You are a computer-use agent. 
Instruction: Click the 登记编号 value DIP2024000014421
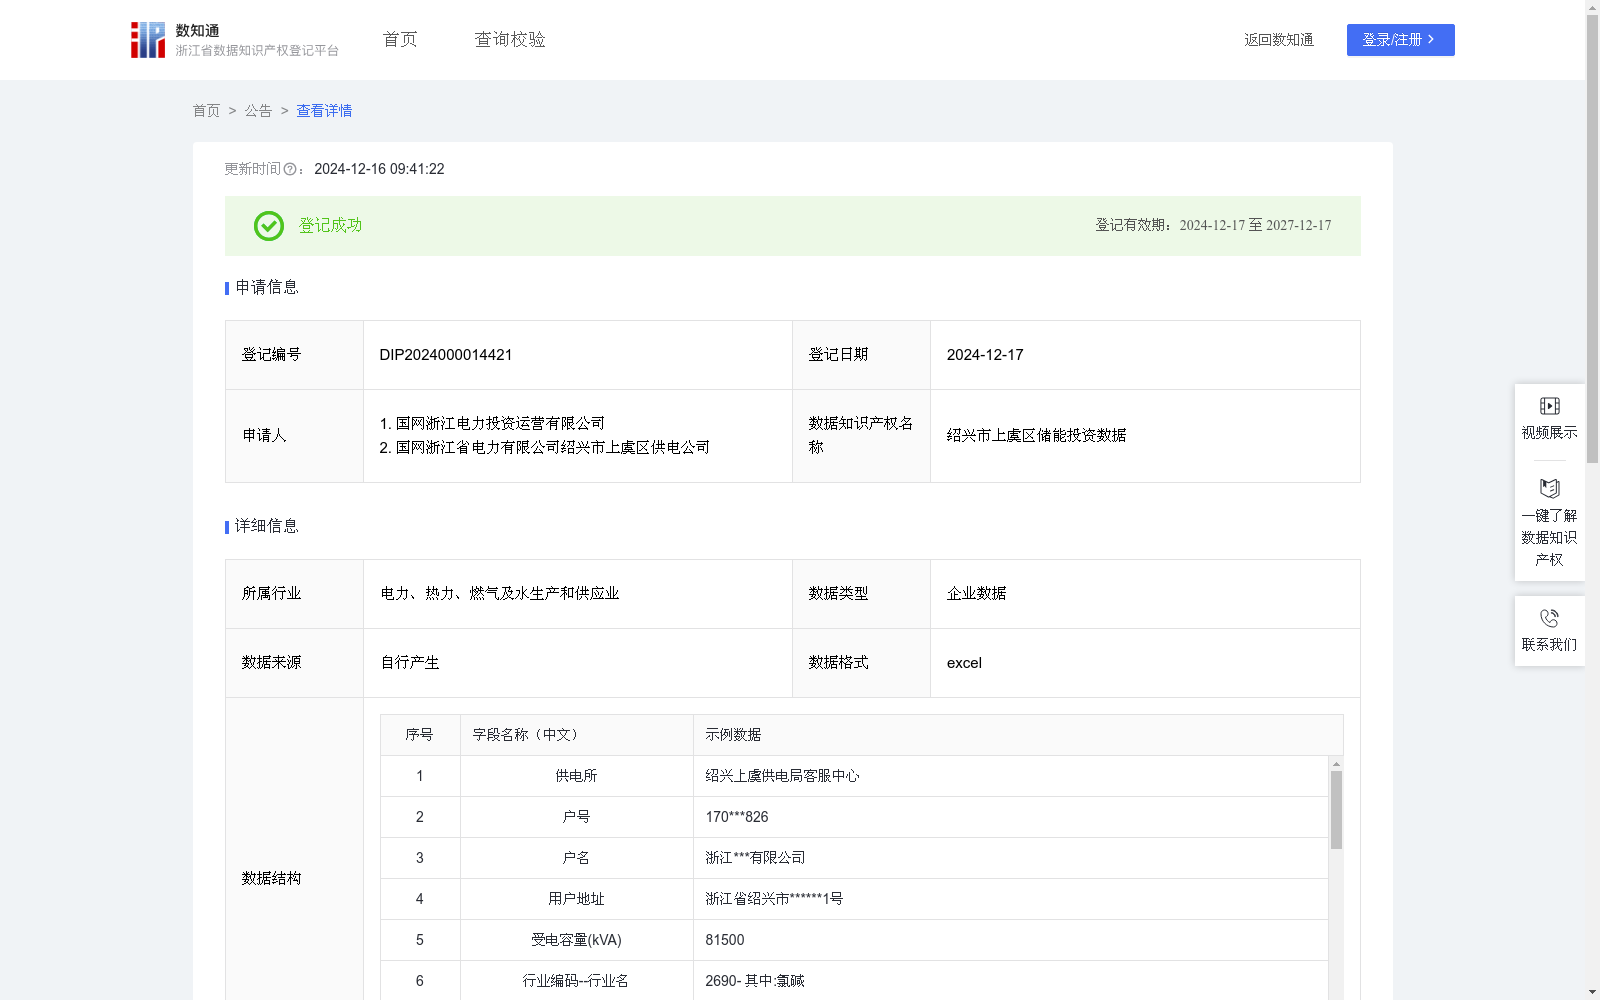point(446,355)
